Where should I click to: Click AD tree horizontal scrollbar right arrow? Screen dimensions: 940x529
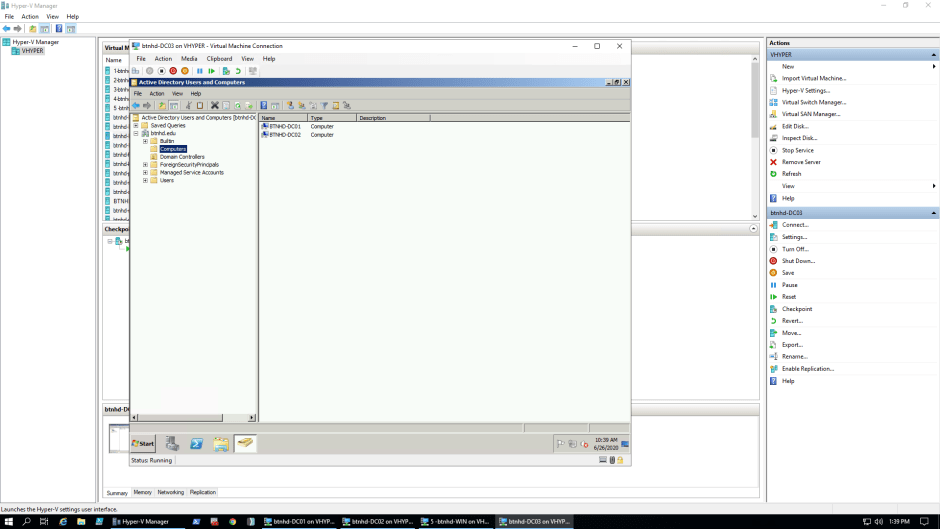click(252, 417)
